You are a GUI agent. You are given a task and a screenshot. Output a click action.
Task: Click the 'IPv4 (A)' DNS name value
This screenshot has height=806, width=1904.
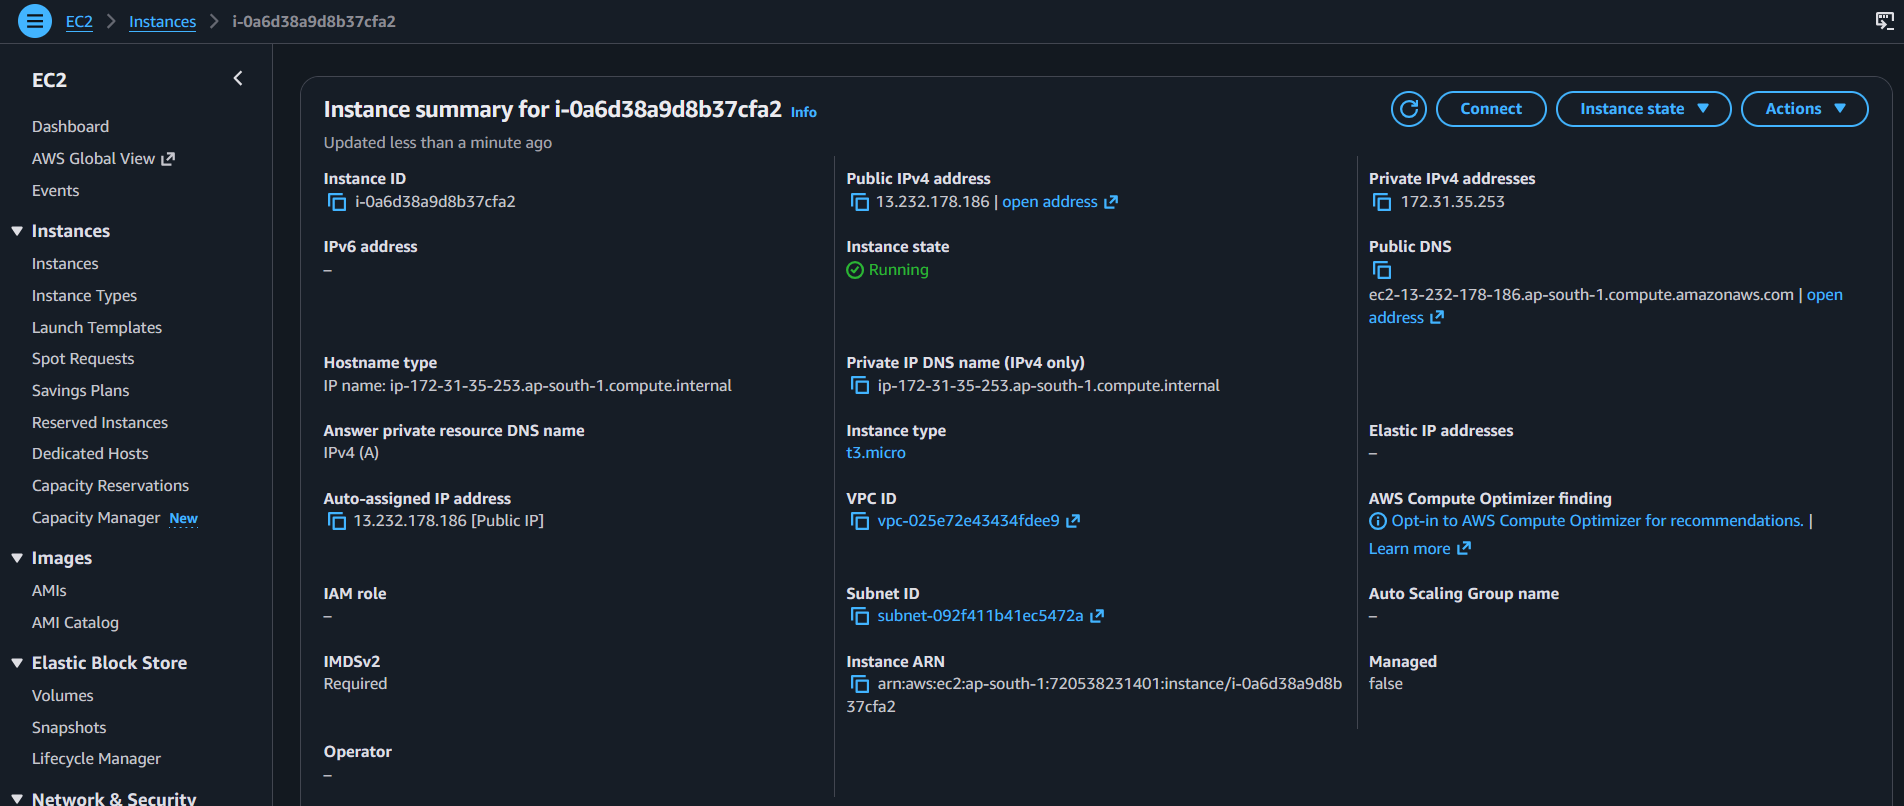tap(351, 453)
